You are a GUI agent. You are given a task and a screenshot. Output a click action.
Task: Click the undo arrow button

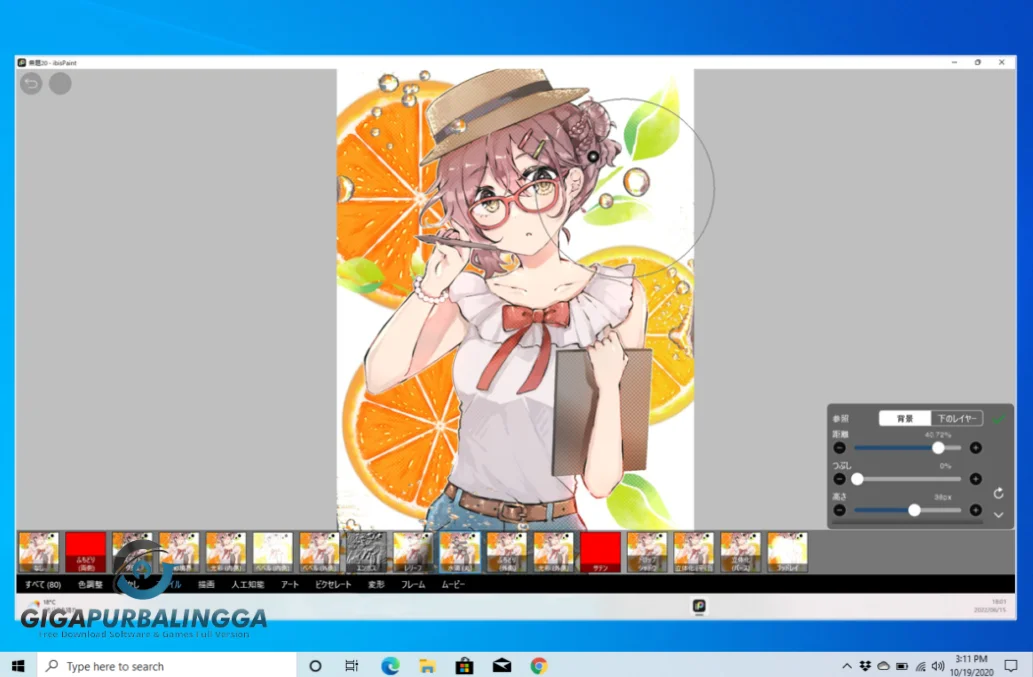tap(31, 84)
